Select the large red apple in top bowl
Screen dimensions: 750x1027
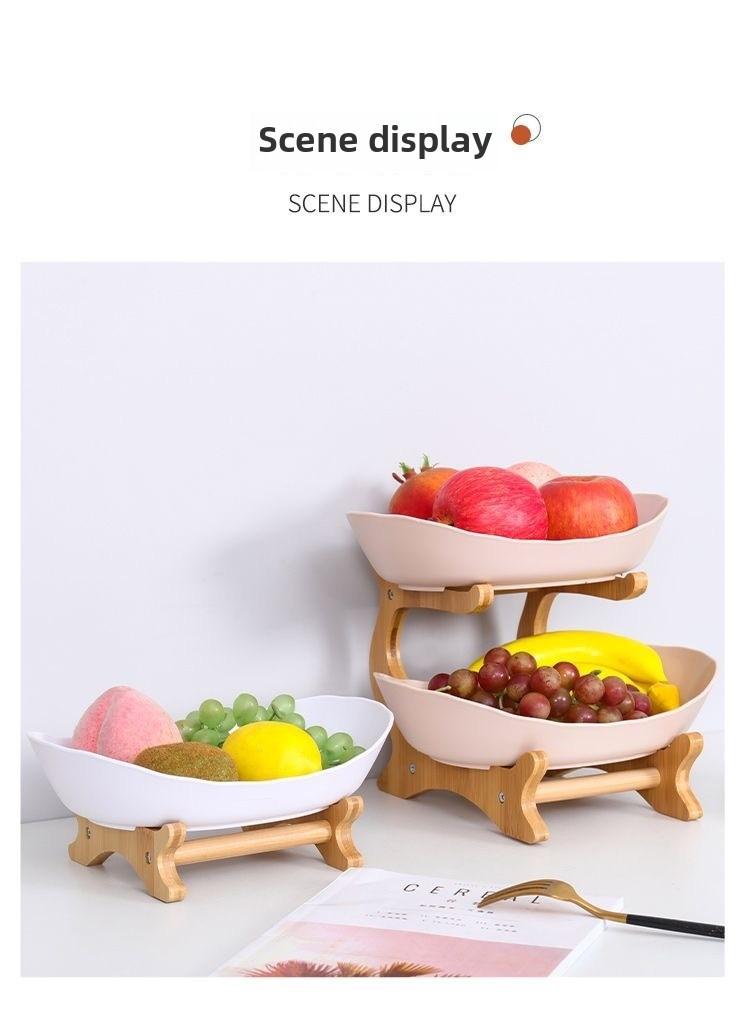pos(490,502)
